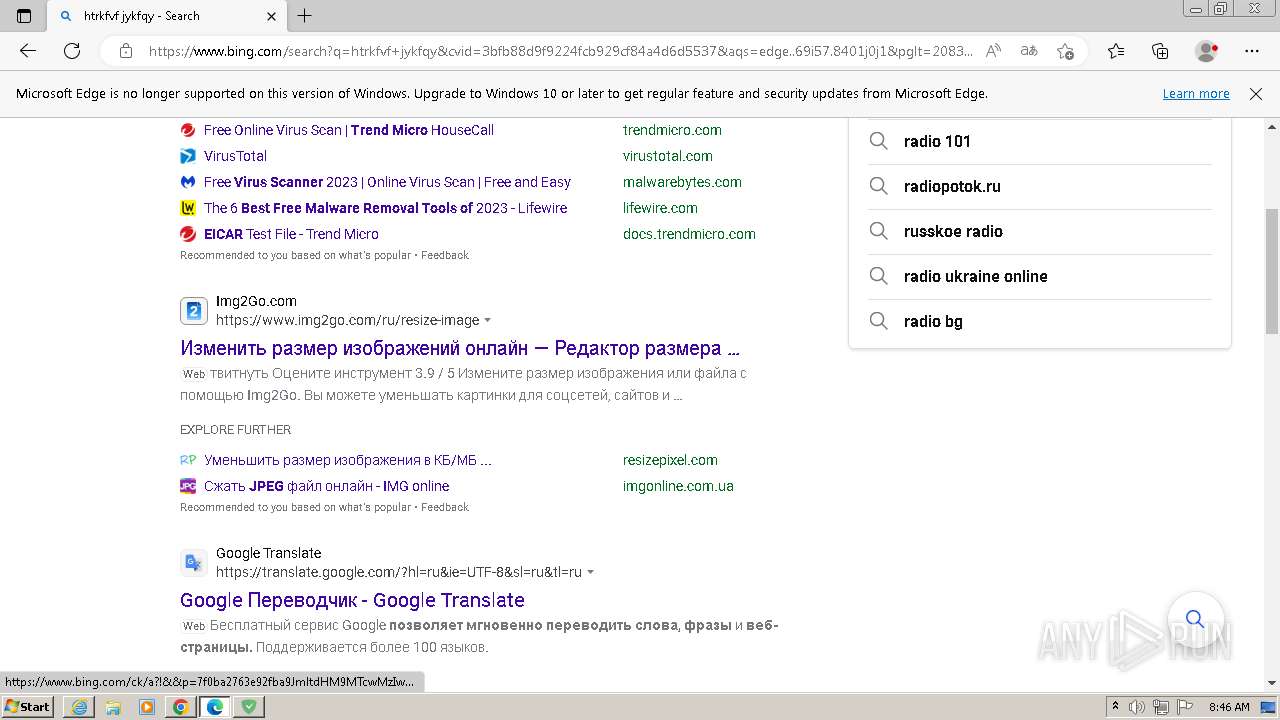1280x720 pixels.
Task: Expand the translate.google.com URL dropdown arrow
Action: point(590,573)
